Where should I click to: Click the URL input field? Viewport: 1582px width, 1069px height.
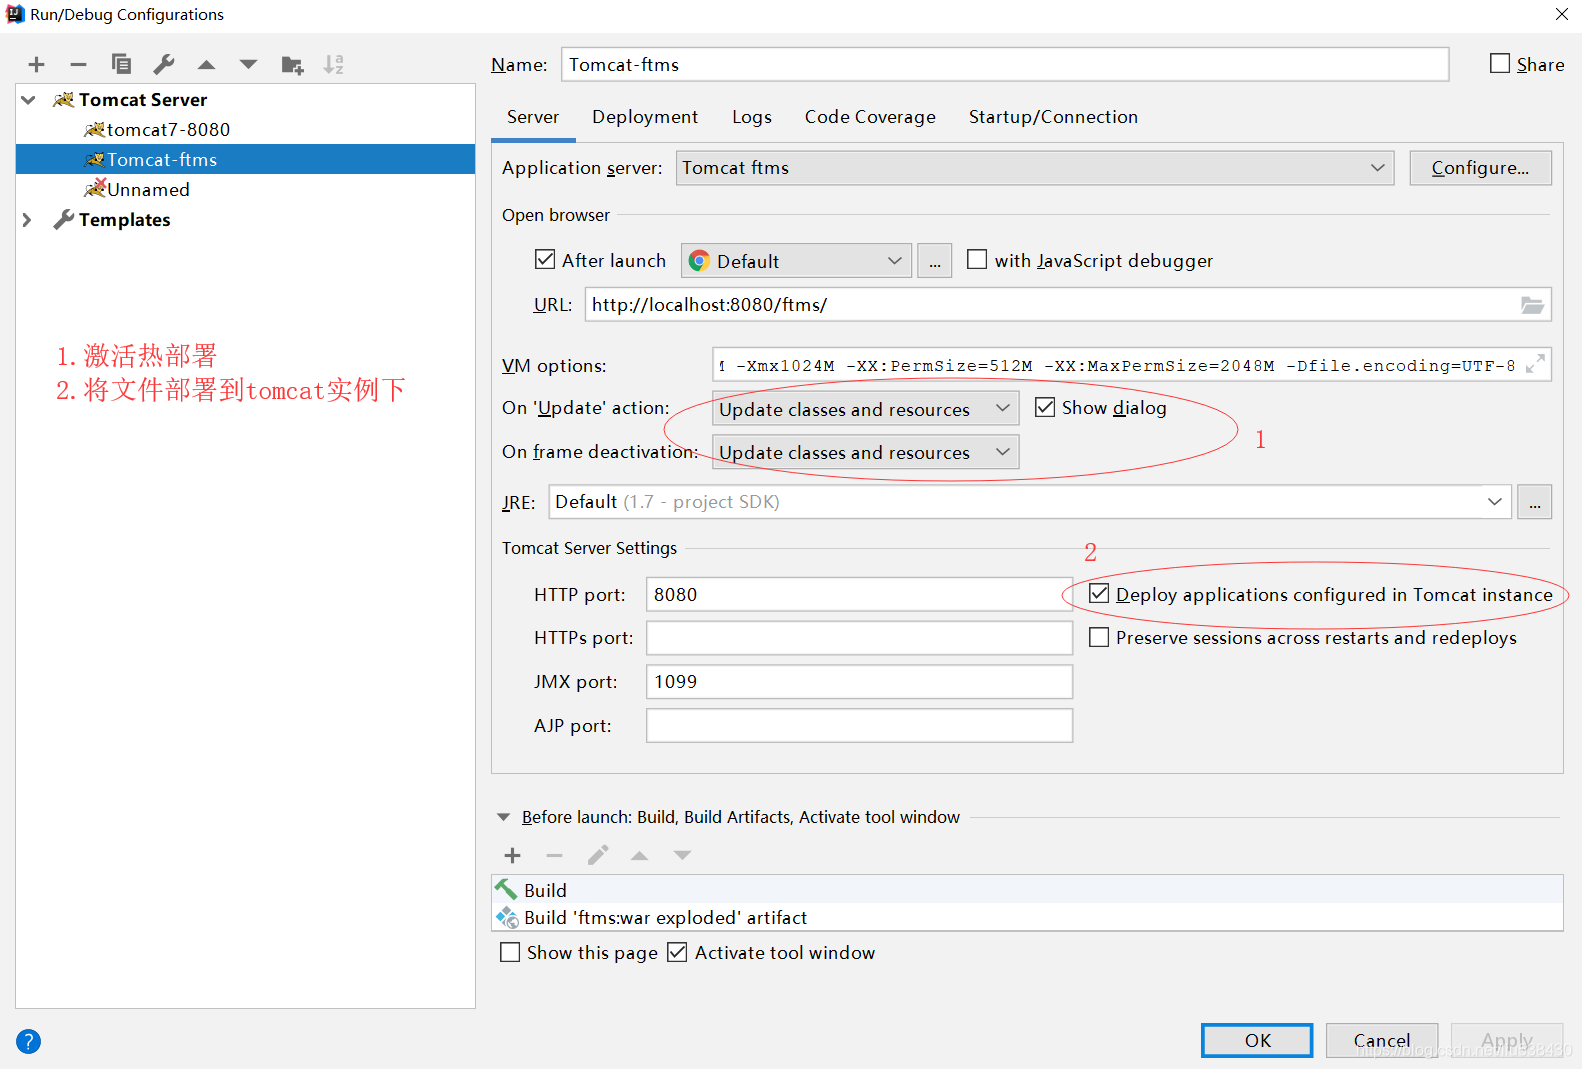click(1068, 304)
